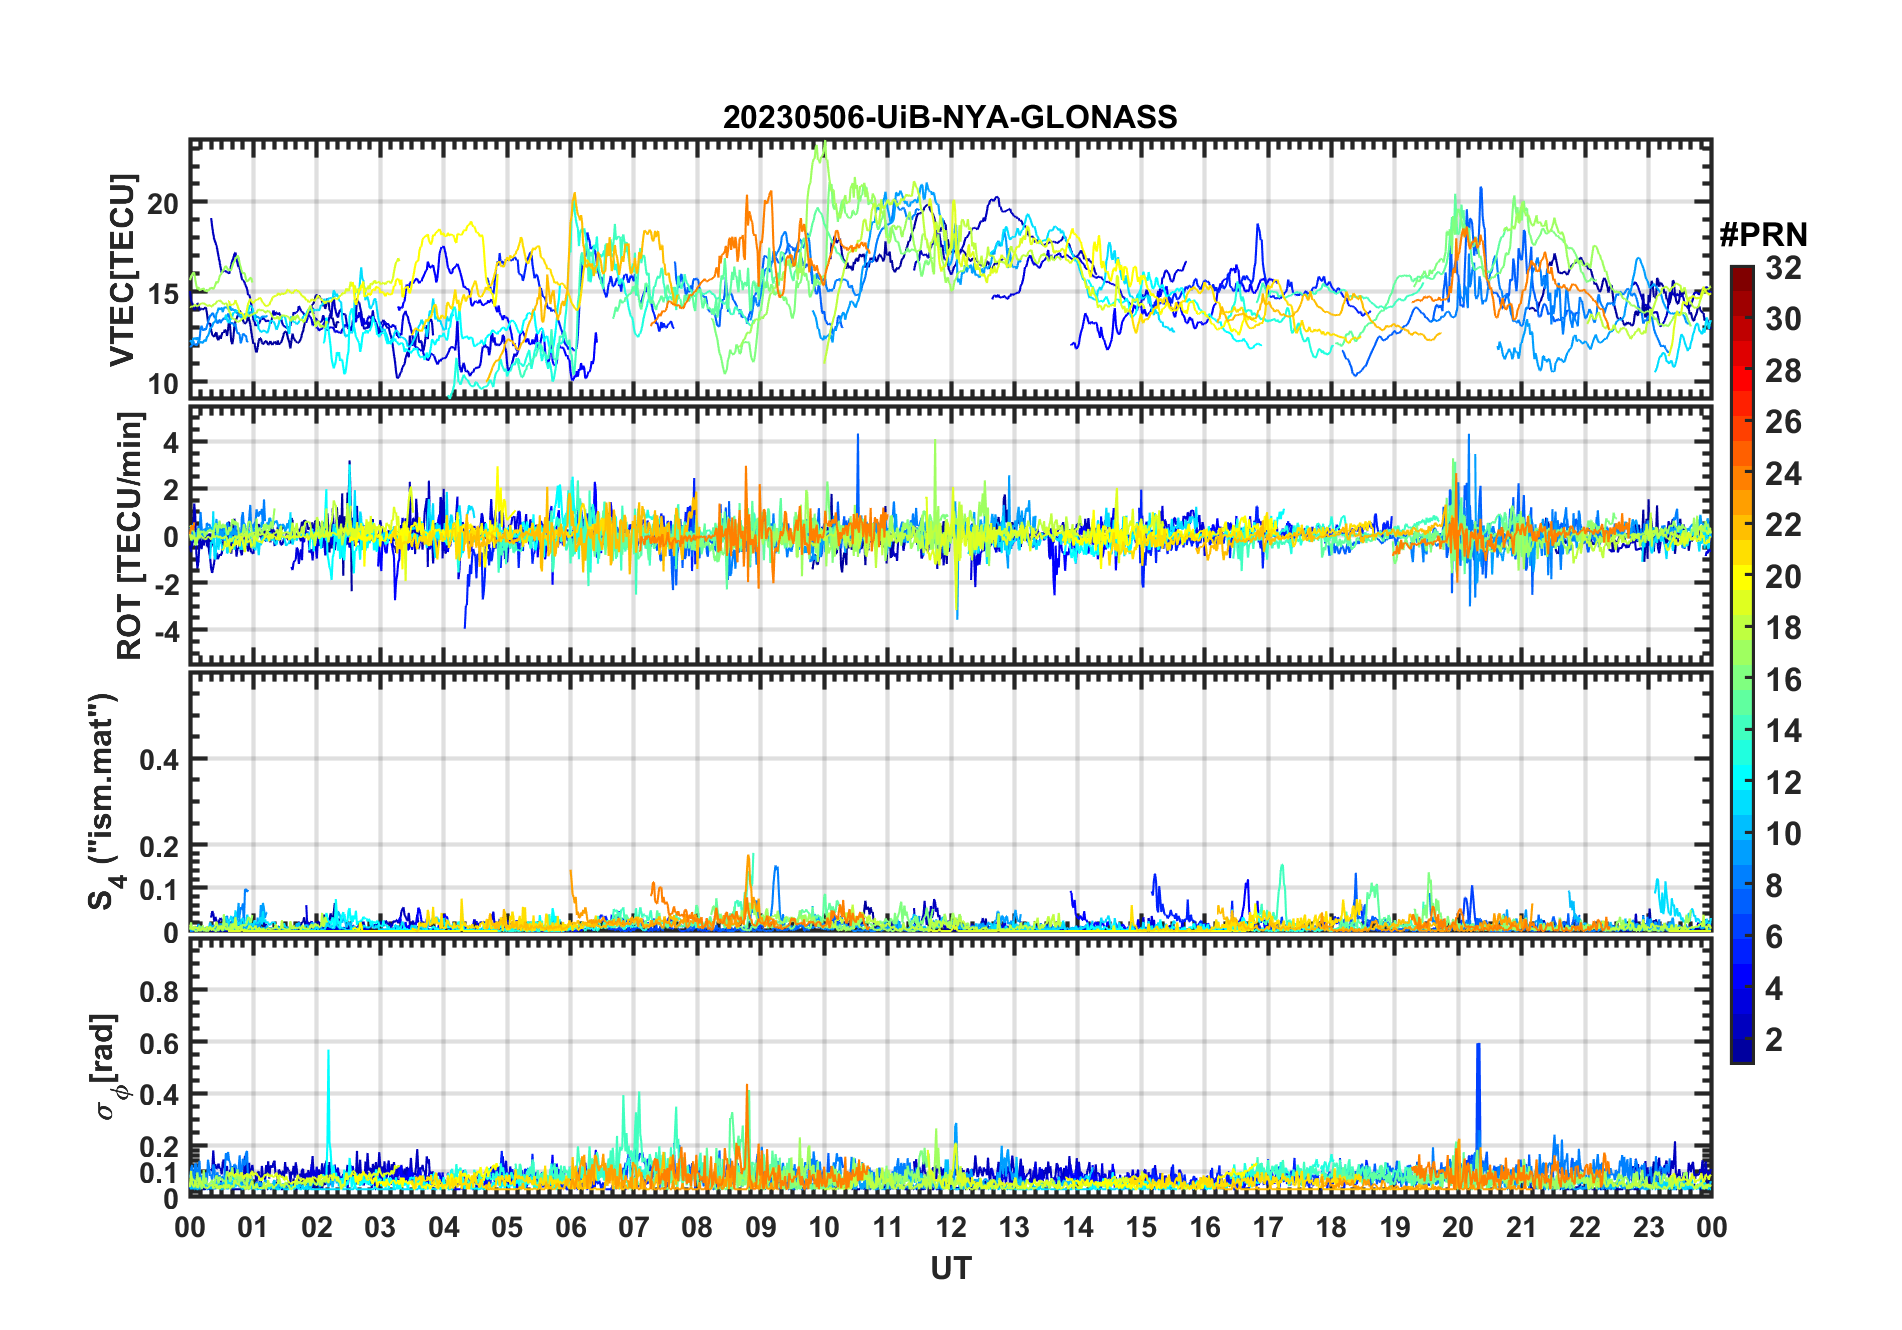The image size is (1902, 1330).
Task: Click the sigma phi [rad] axis label
Action: 108,1067
